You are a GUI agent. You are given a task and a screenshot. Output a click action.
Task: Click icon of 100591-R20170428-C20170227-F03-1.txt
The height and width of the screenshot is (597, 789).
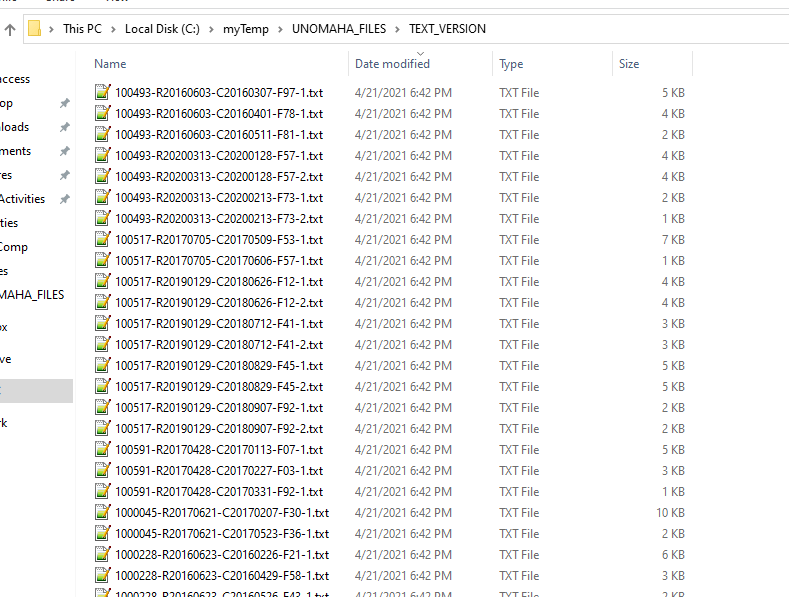coord(103,470)
